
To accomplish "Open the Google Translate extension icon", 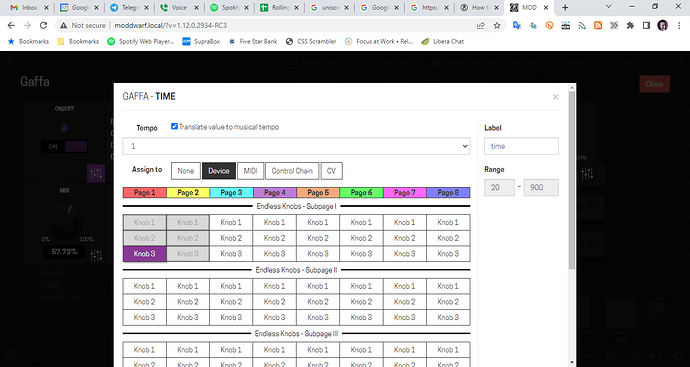I will pyautogui.click(x=517, y=26).
